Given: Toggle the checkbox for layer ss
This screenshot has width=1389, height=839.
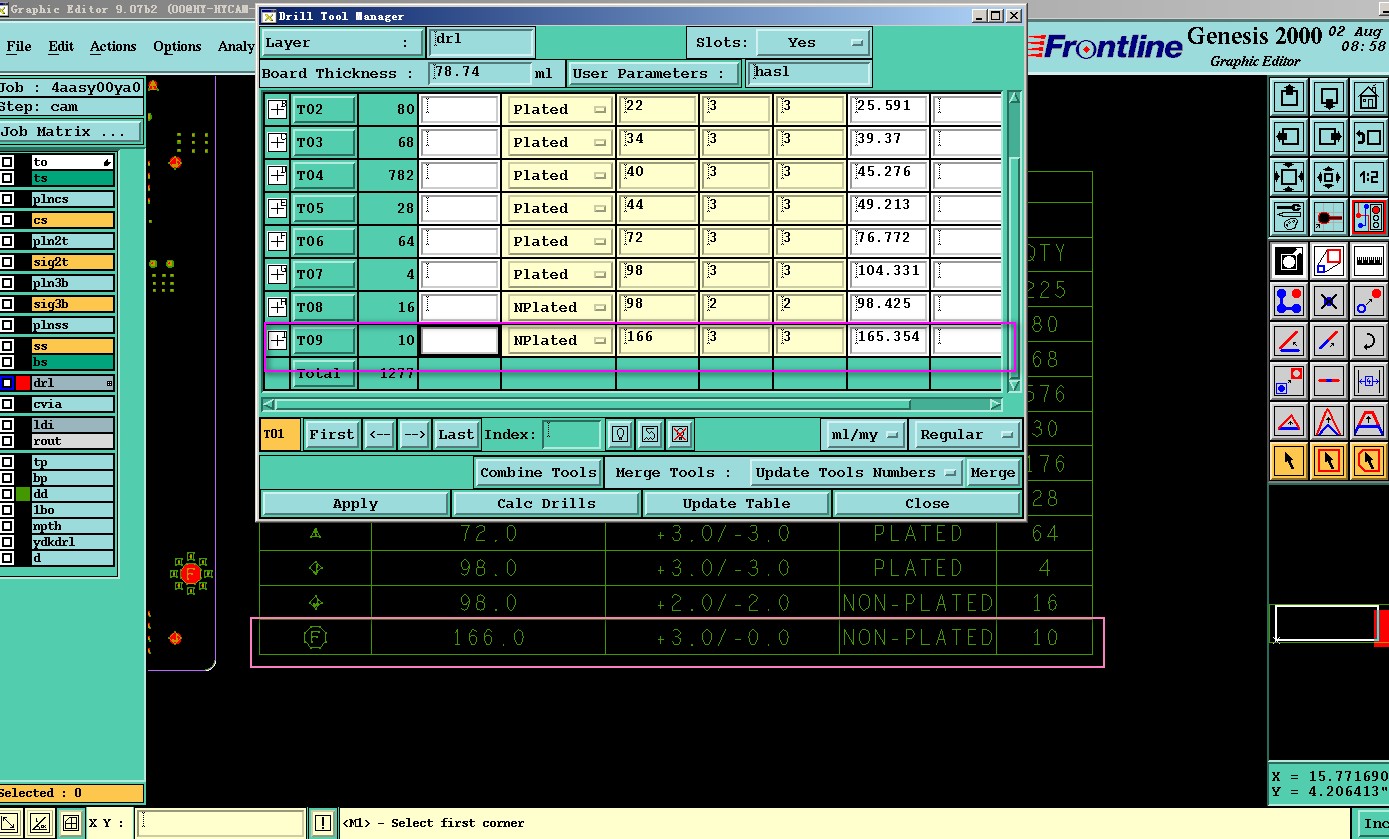Looking at the screenshot, I should click(7, 346).
